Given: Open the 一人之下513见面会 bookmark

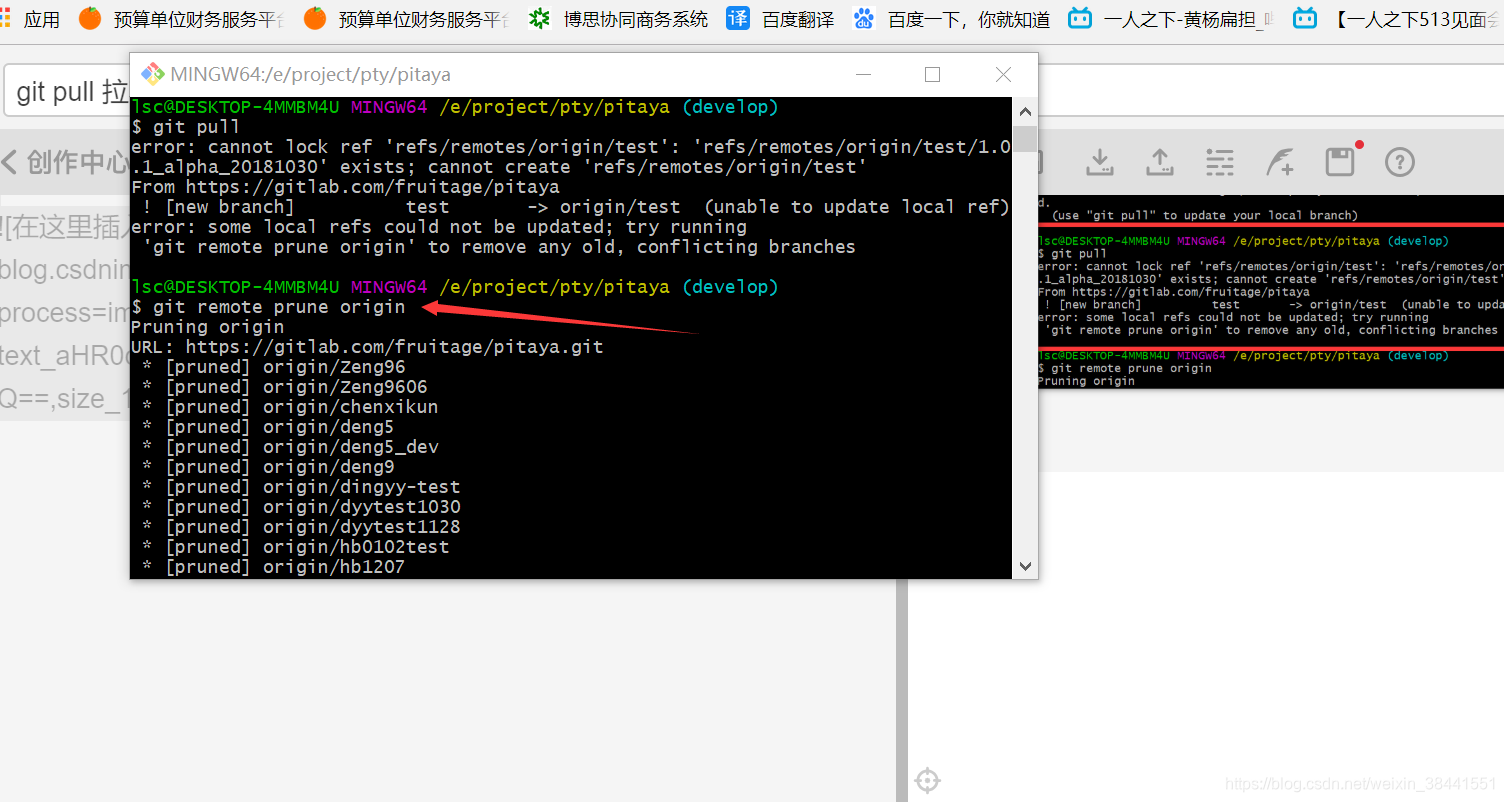Looking at the screenshot, I should click(1398, 19).
